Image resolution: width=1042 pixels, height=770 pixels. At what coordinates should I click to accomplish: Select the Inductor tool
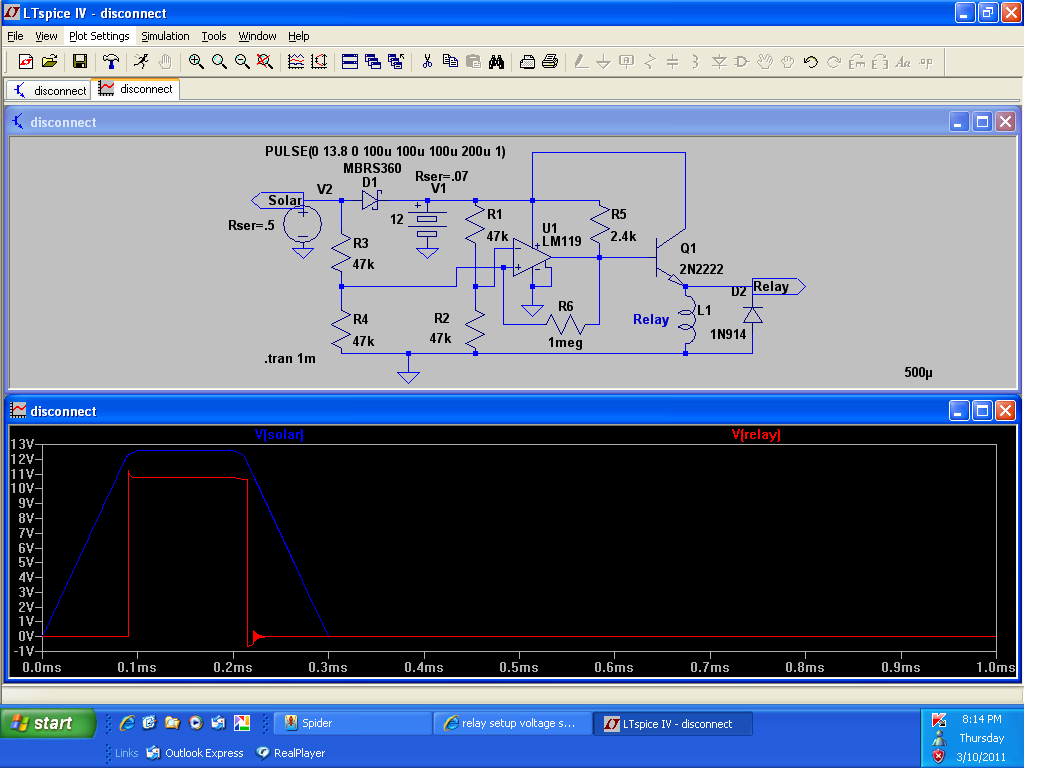tap(696, 62)
